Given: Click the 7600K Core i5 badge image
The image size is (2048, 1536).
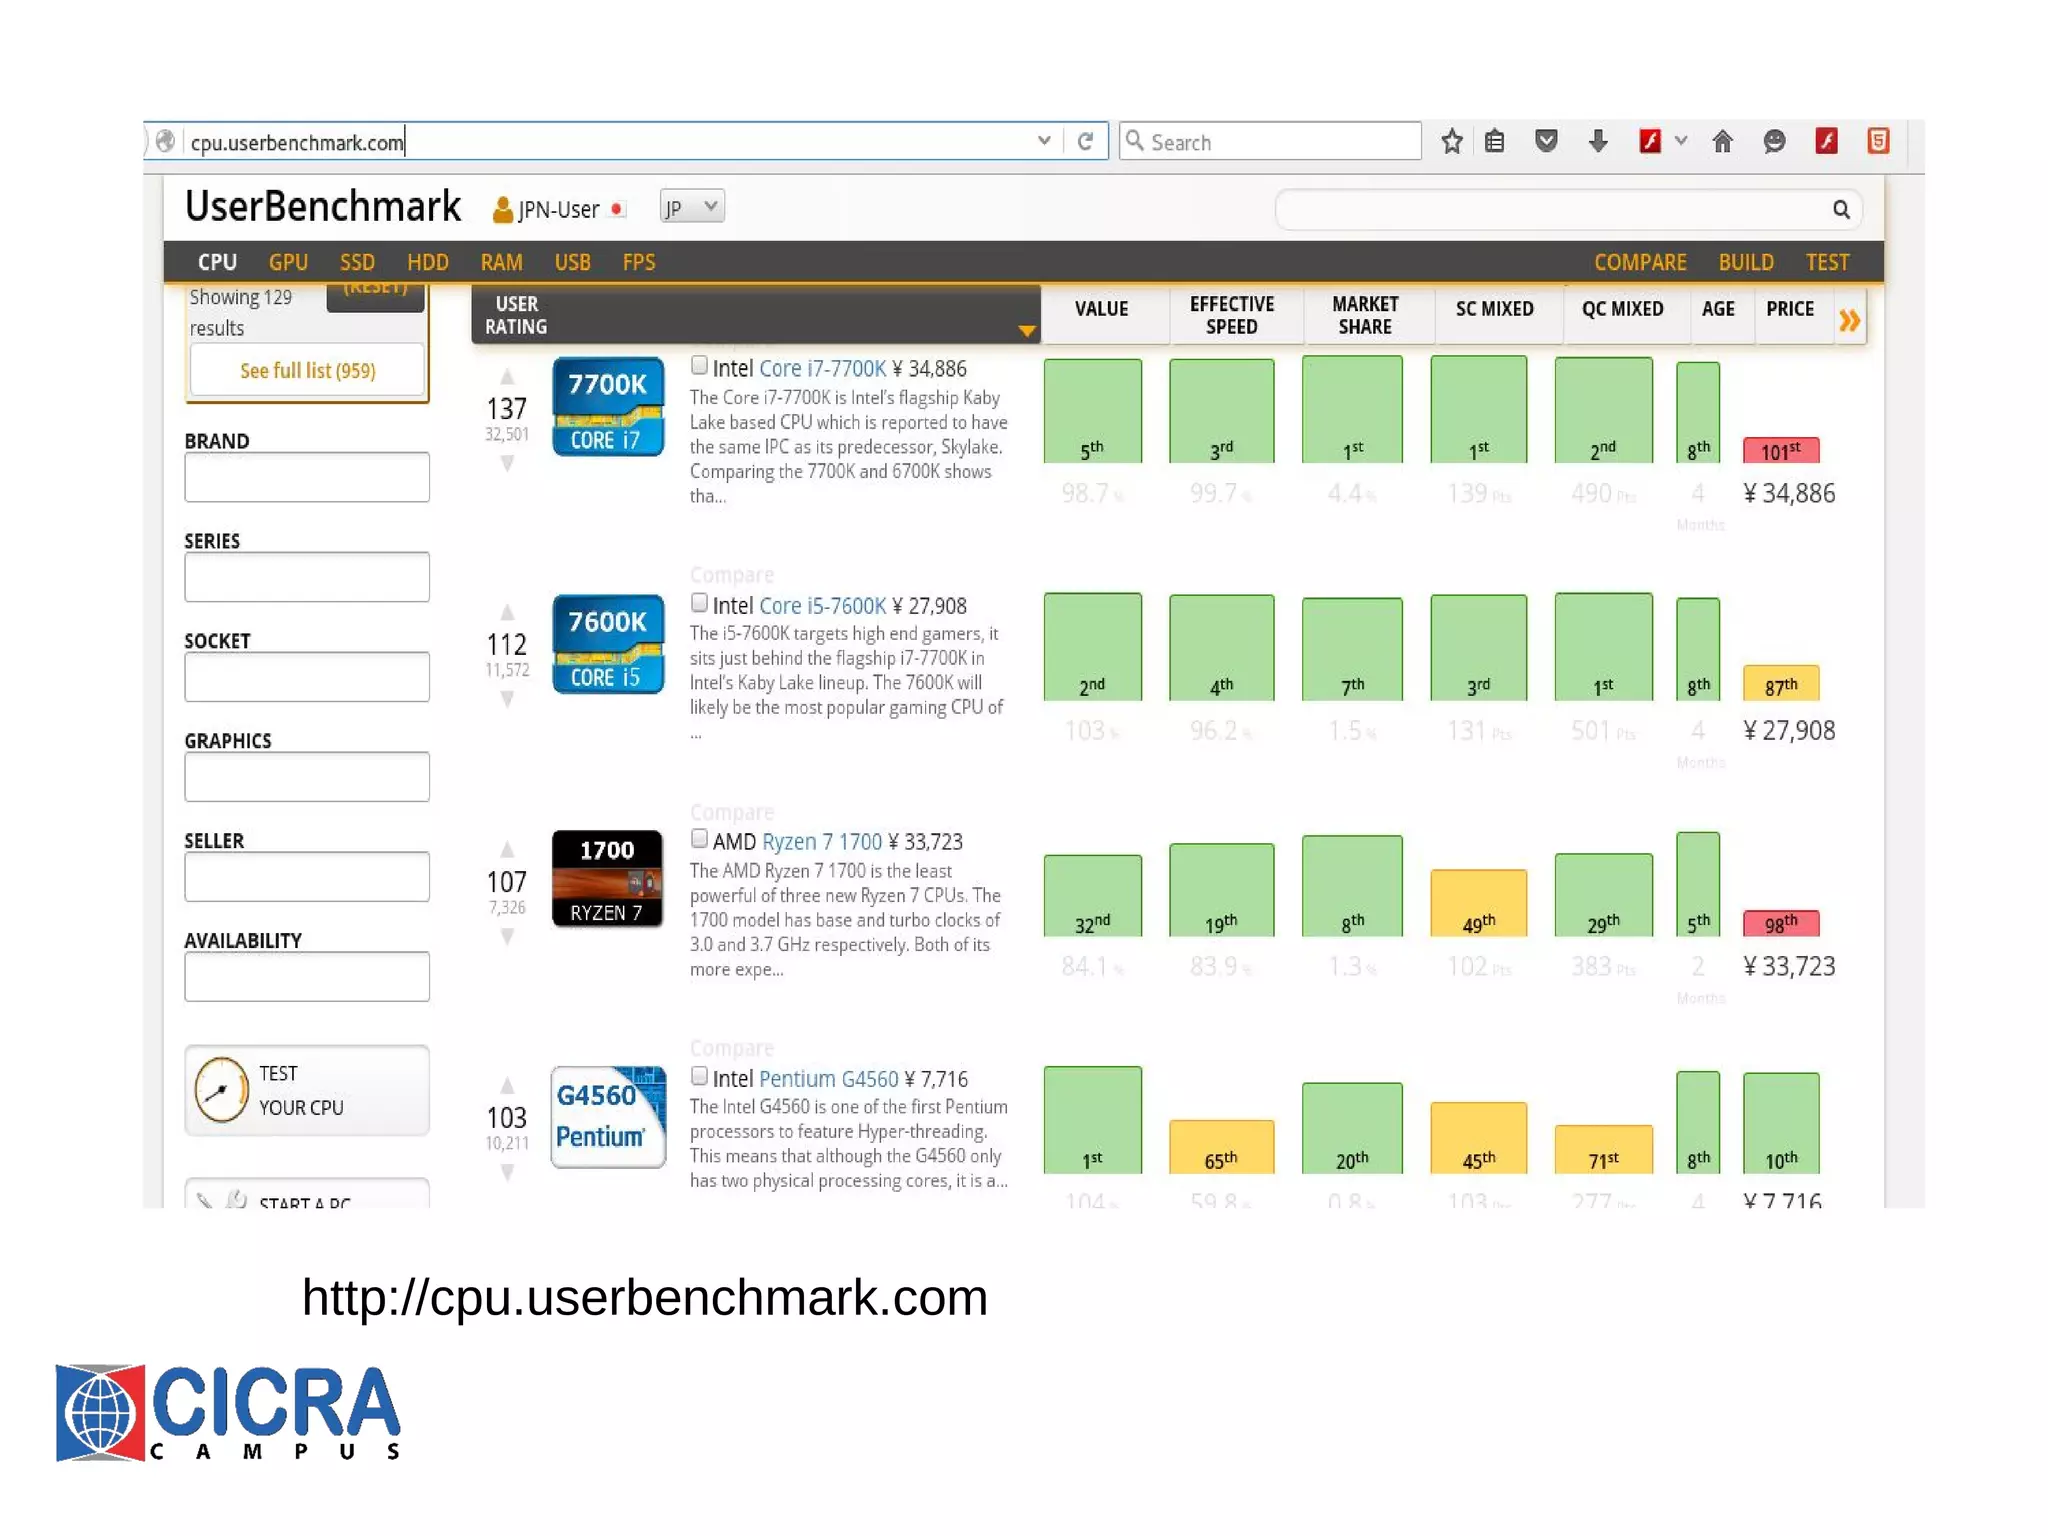Looking at the screenshot, I should (x=608, y=644).
